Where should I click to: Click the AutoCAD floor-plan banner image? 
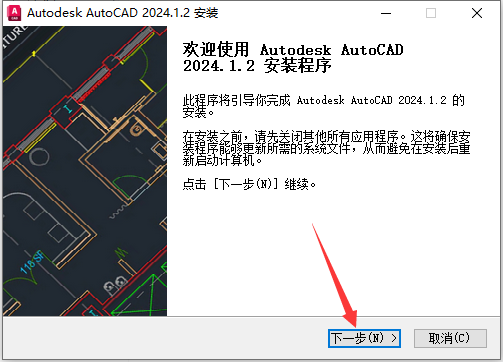[x=85, y=171]
